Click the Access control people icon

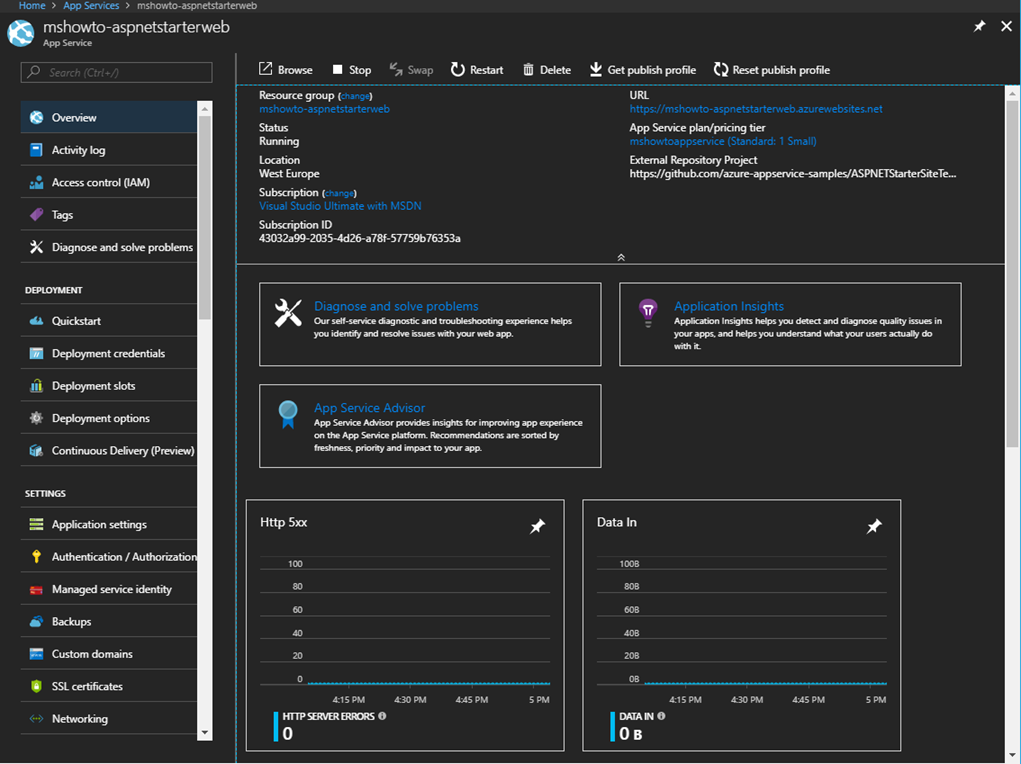36,182
